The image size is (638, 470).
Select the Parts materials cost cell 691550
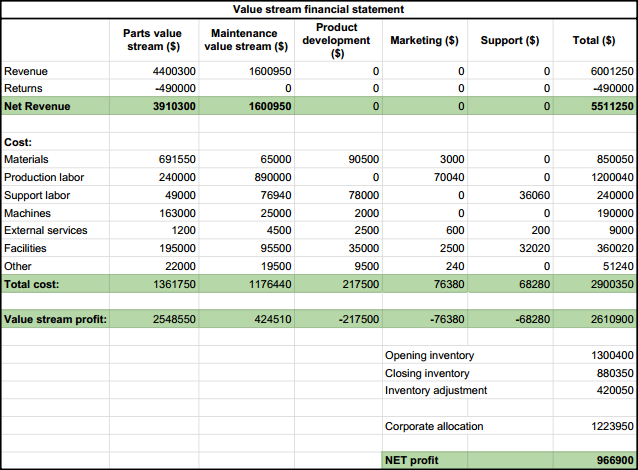pyautogui.click(x=175, y=159)
